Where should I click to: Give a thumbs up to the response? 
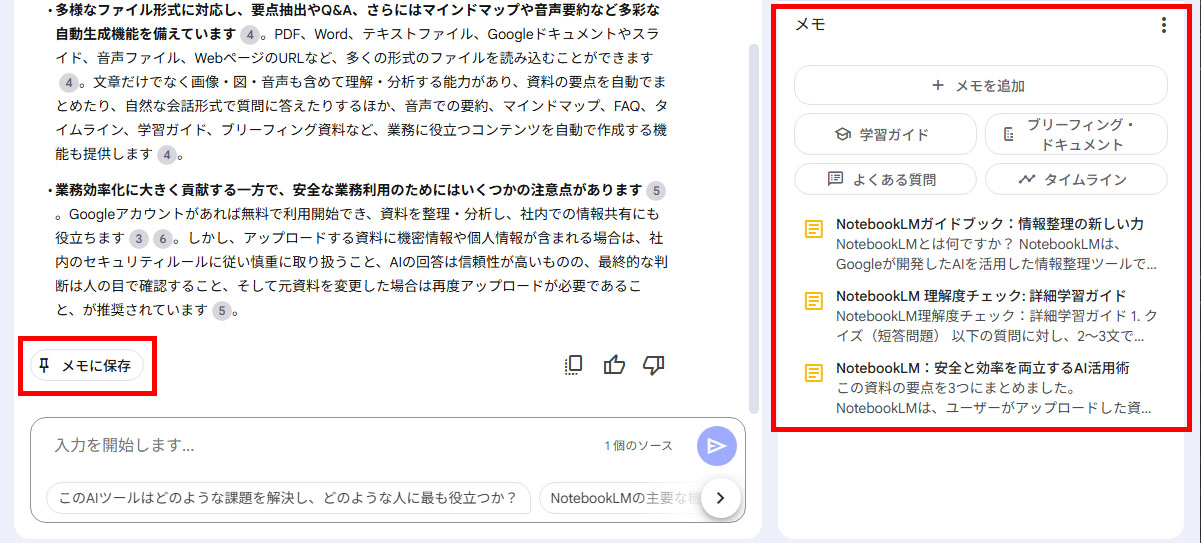pyautogui.click(x=614, y=365)
